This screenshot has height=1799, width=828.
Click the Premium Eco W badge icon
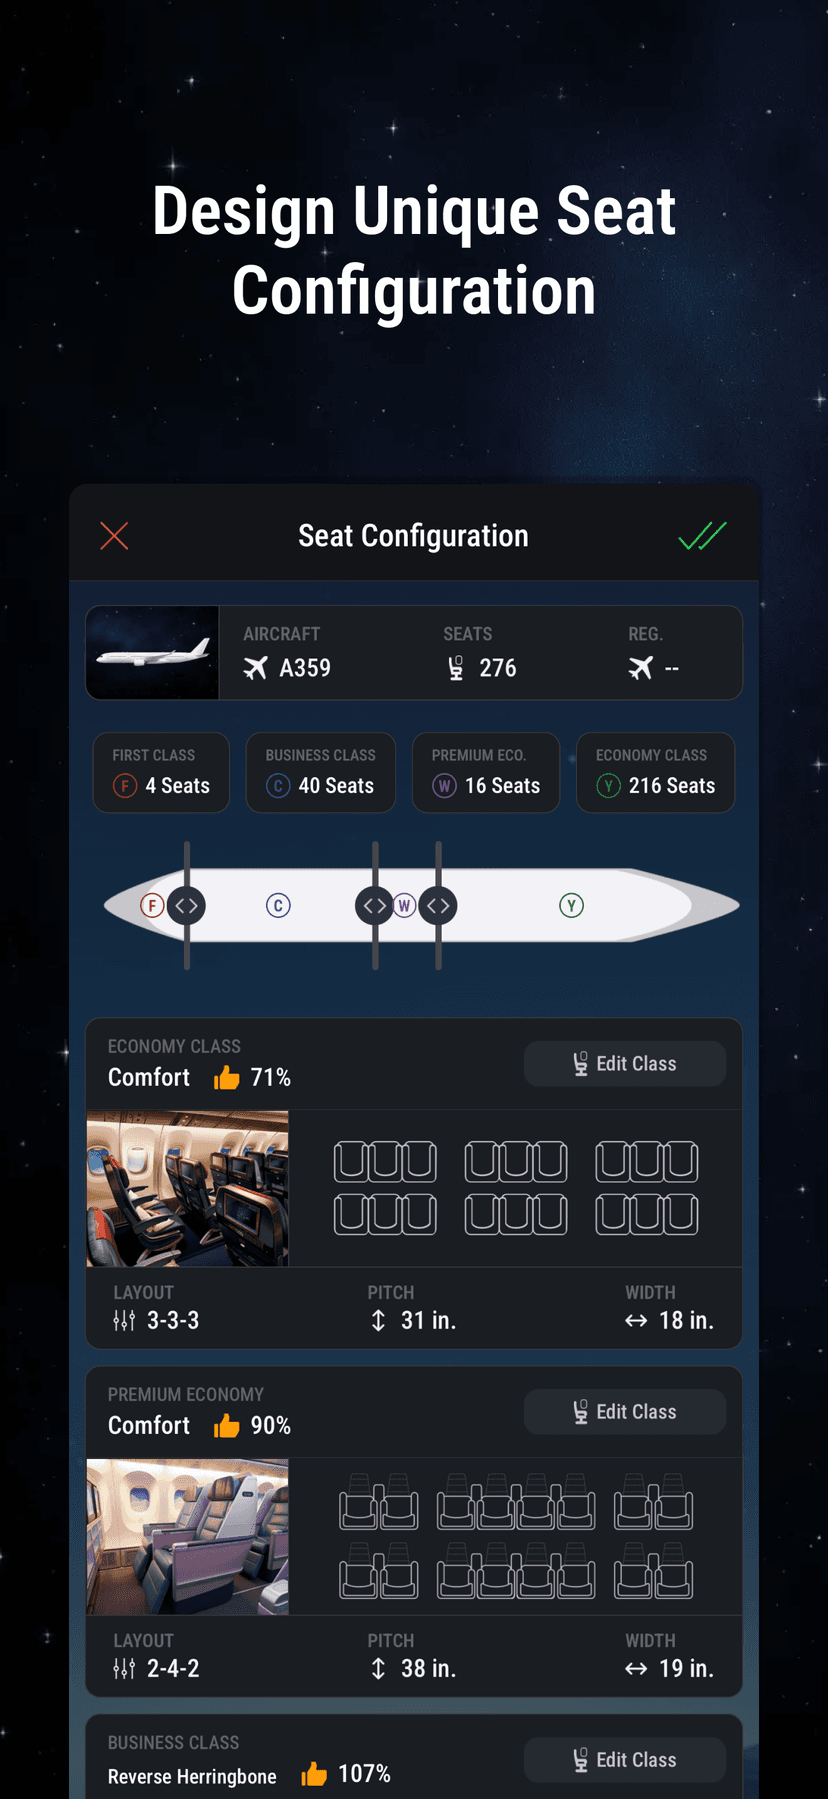coord(443,786)
